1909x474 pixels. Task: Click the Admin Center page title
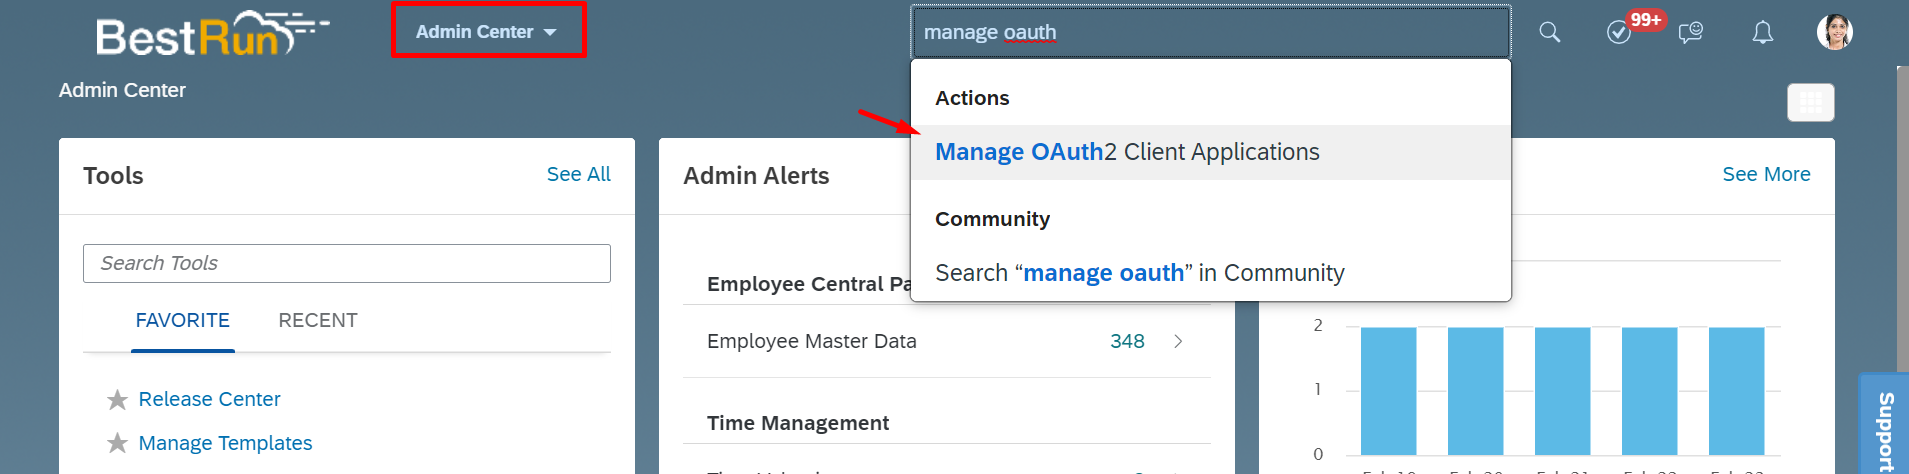pyautogui.click(x=122, y=90)
